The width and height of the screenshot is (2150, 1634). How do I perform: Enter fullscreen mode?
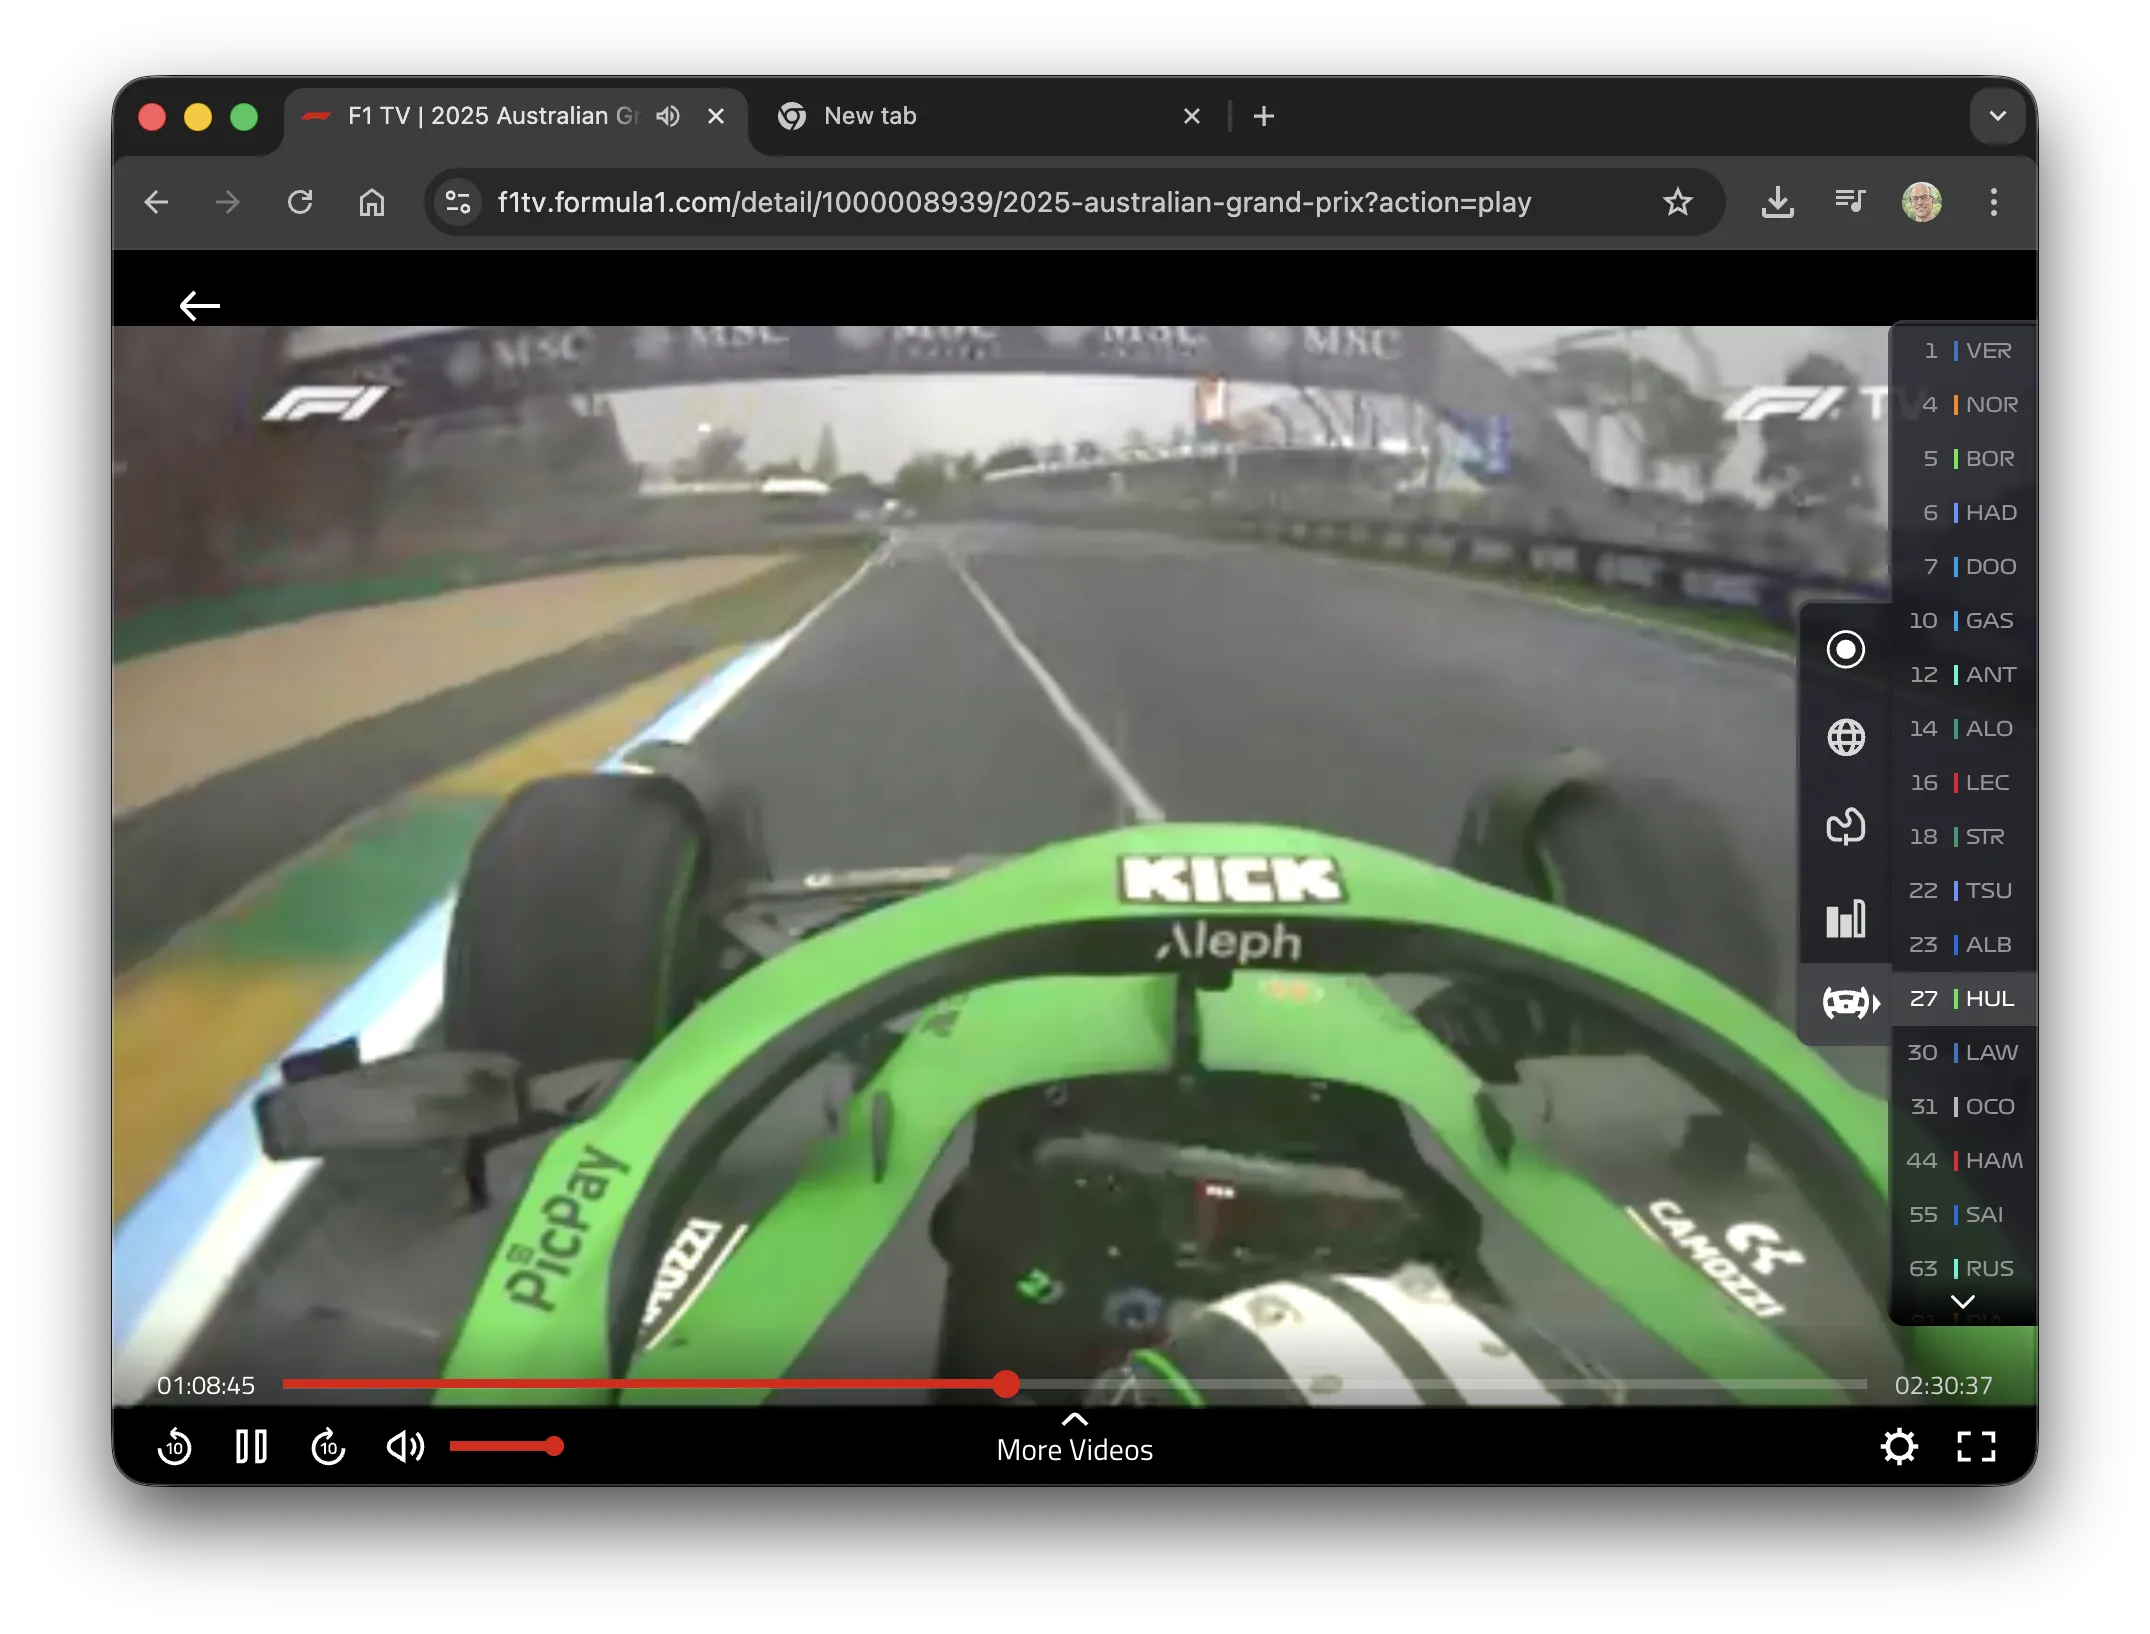pyautogui.click(x=1976, y=1446)
